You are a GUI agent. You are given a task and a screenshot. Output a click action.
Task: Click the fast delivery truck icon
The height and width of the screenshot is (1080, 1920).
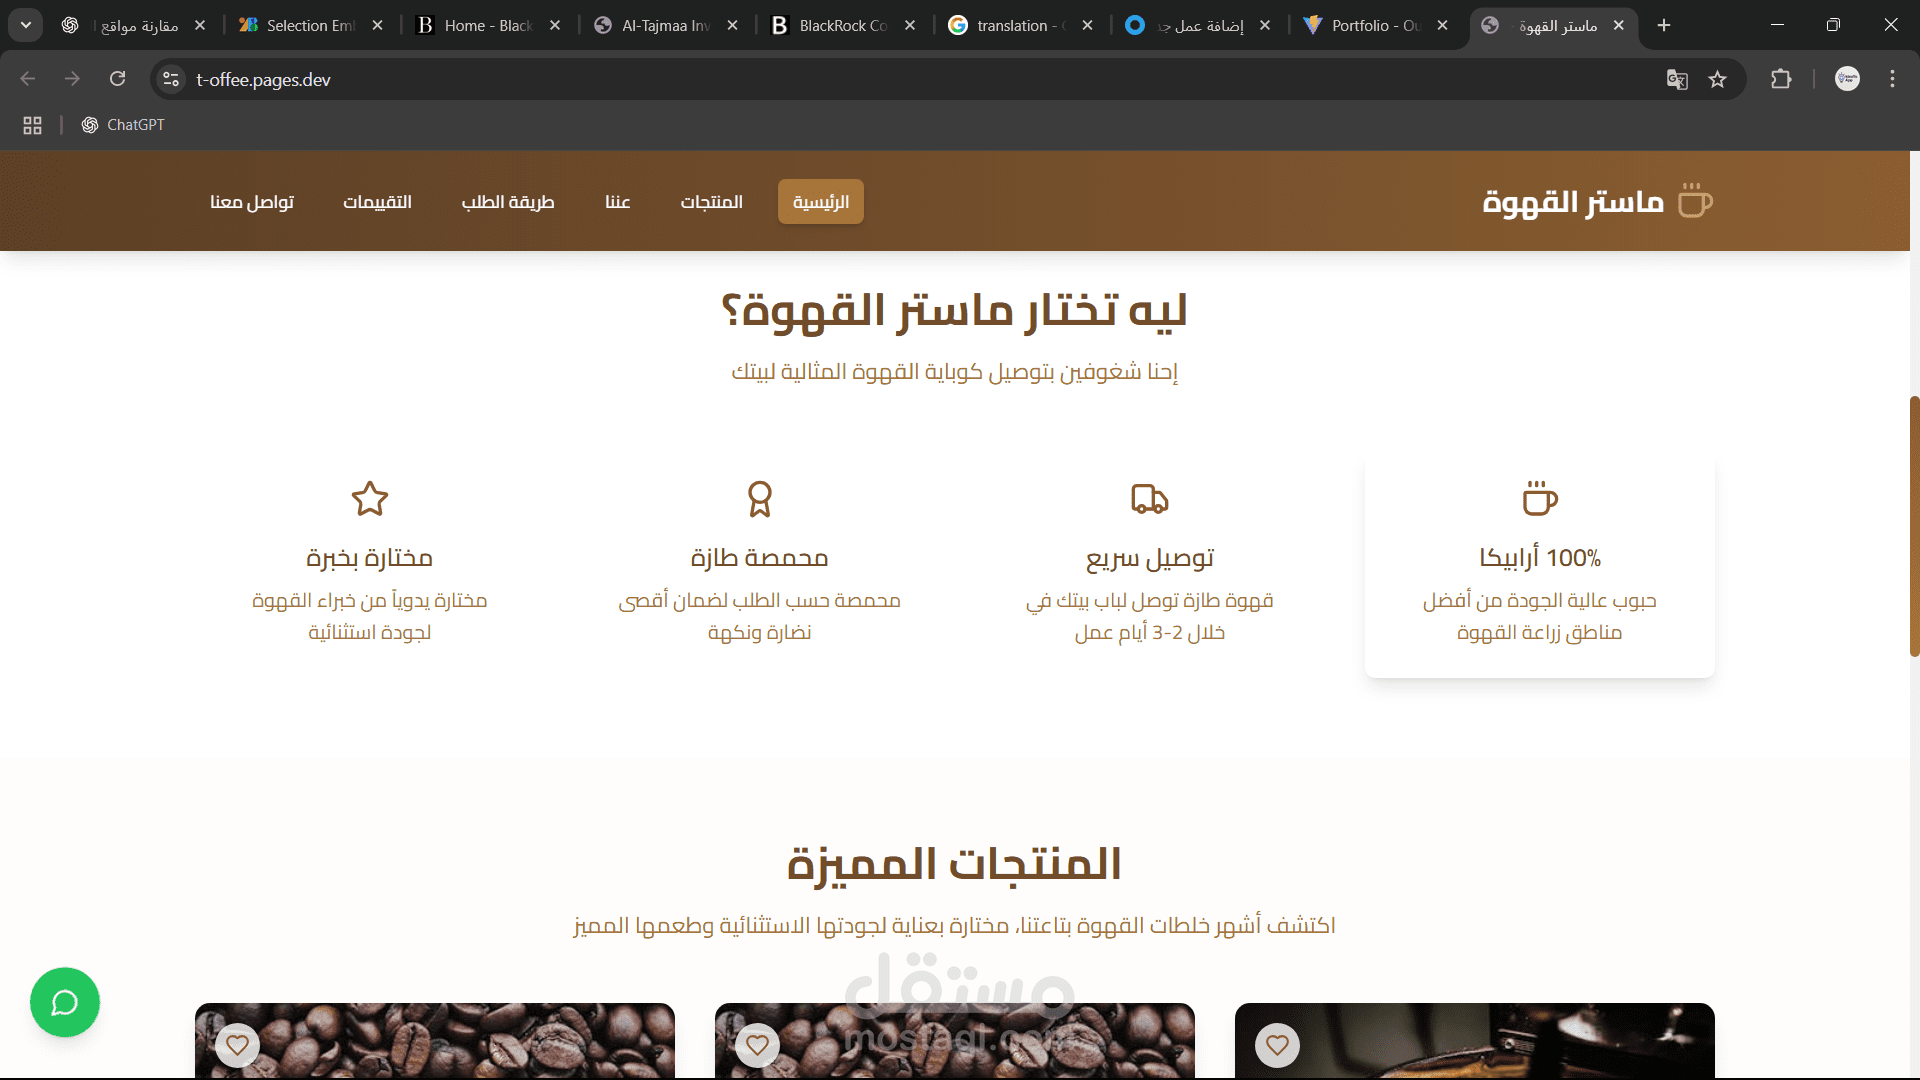(x=1150, y=498)
